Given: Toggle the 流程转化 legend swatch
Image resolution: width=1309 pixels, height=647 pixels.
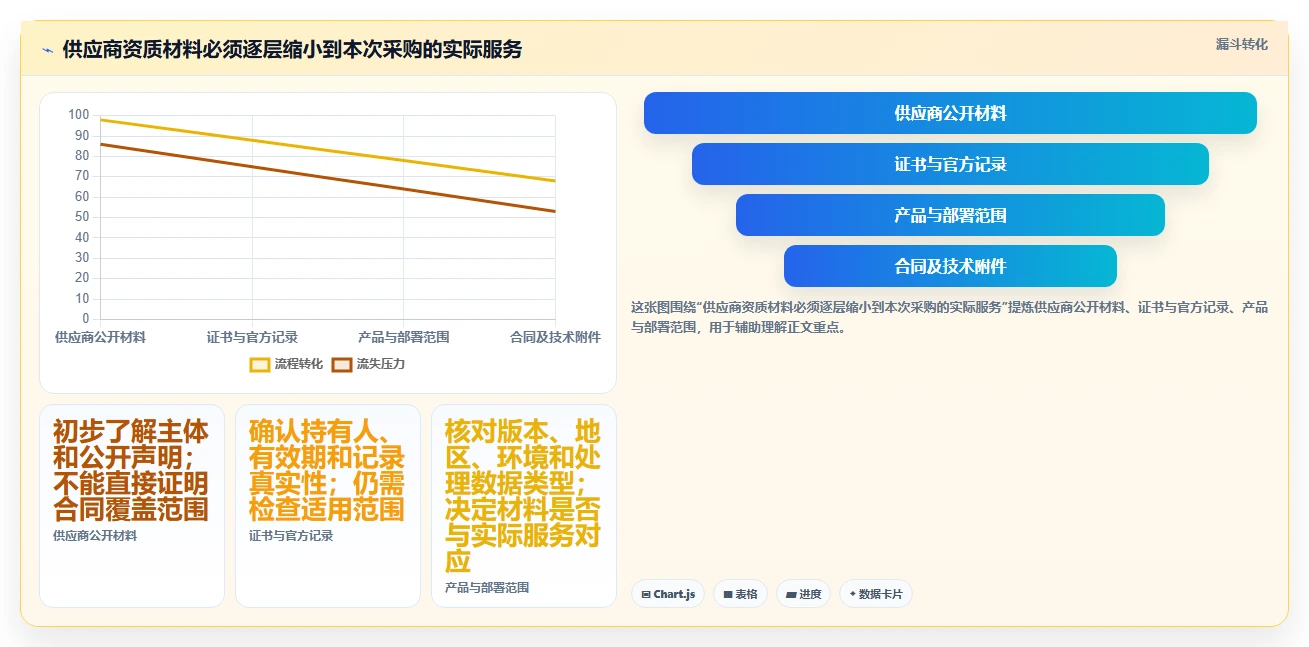Looking at the screenshot, I should point(260,364).
